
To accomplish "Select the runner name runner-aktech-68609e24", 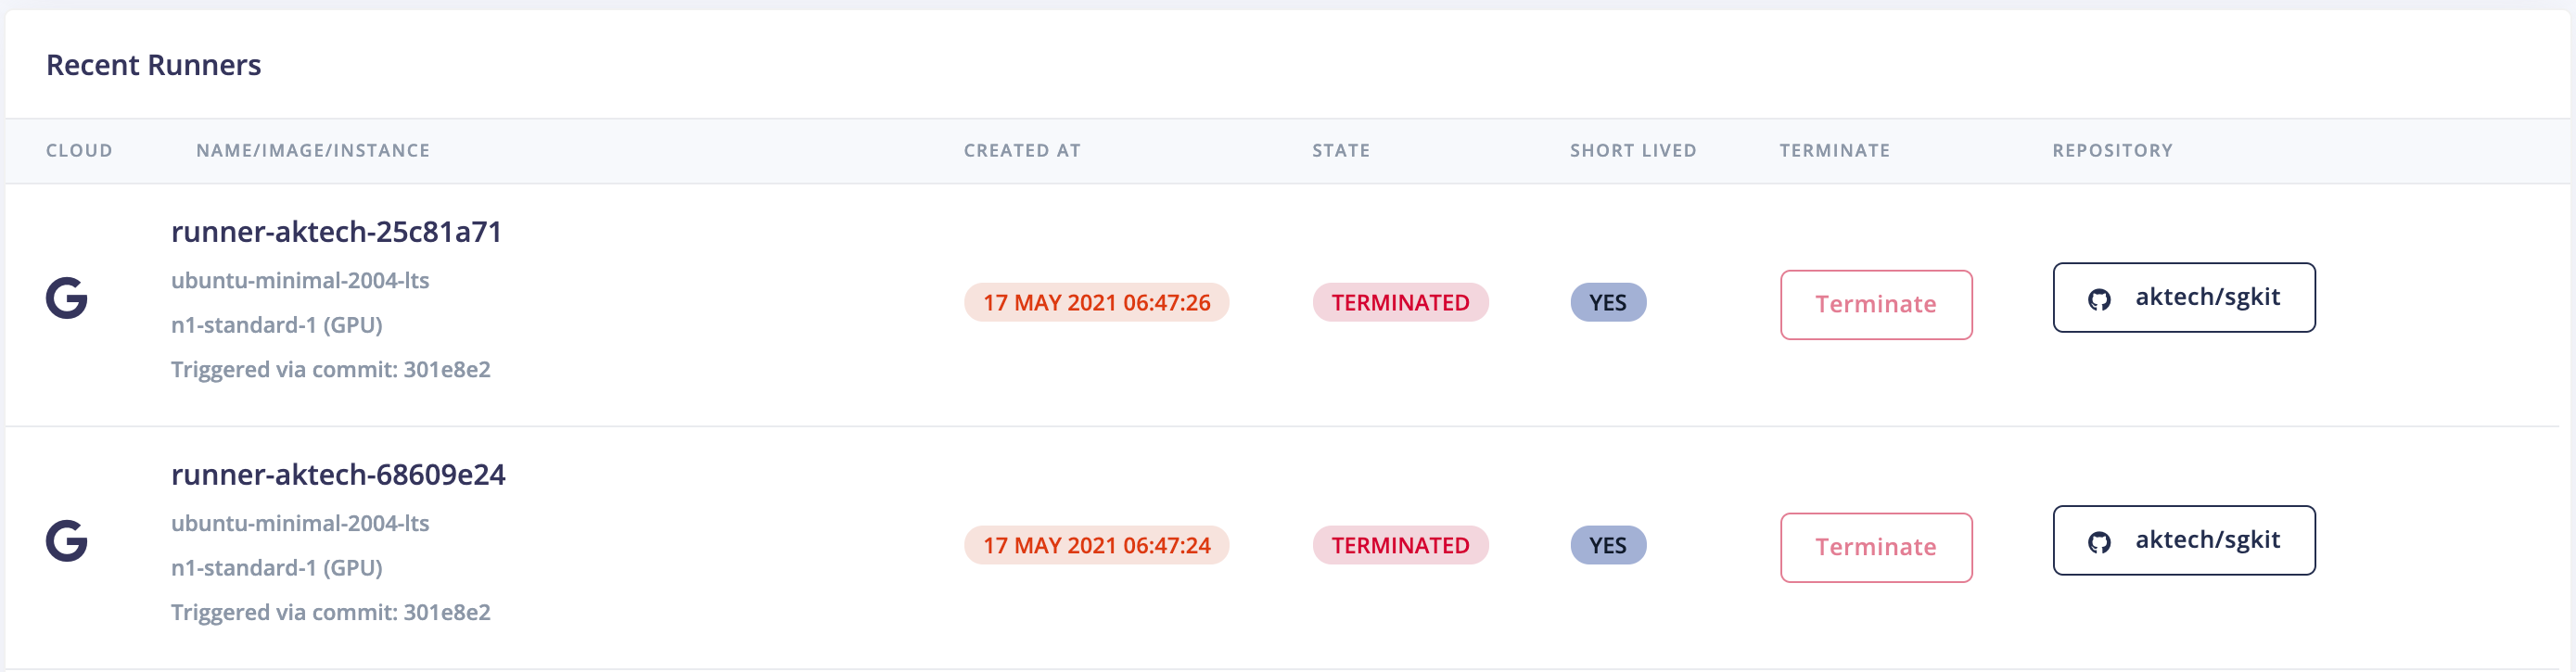I will (x=340, y=474).
